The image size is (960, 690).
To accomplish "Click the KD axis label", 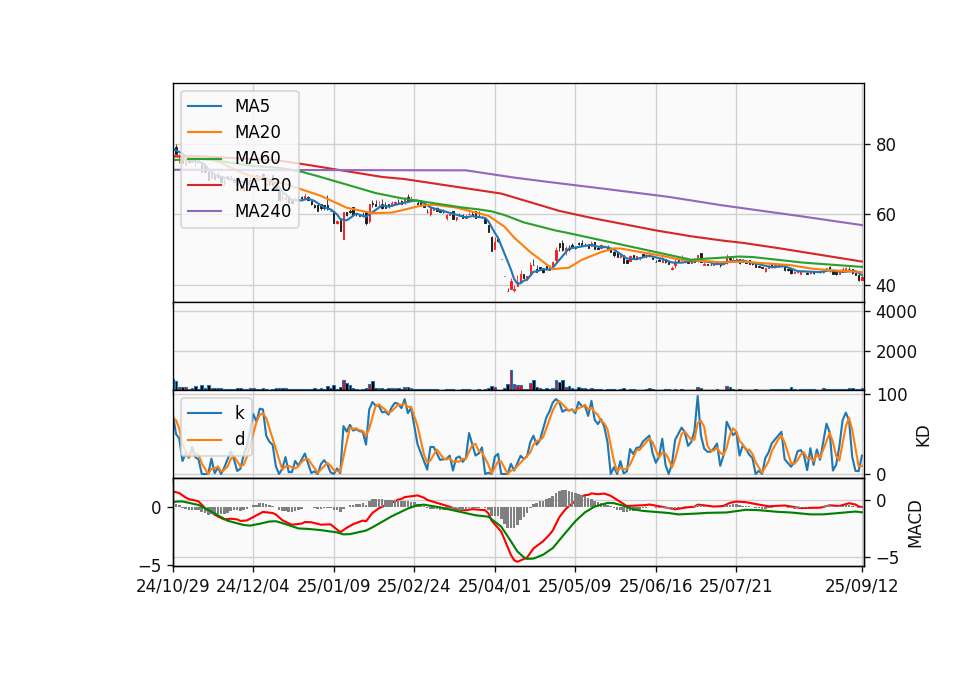I will (923, 437).
